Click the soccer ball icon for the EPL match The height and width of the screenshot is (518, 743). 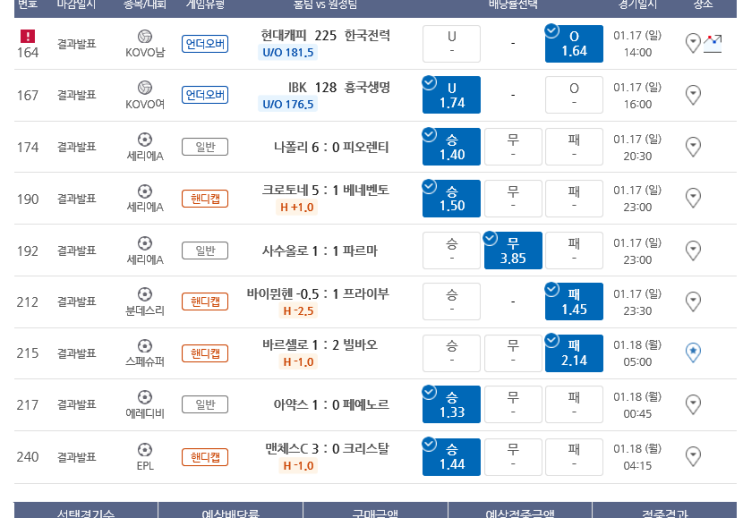(x=145, y=449)
